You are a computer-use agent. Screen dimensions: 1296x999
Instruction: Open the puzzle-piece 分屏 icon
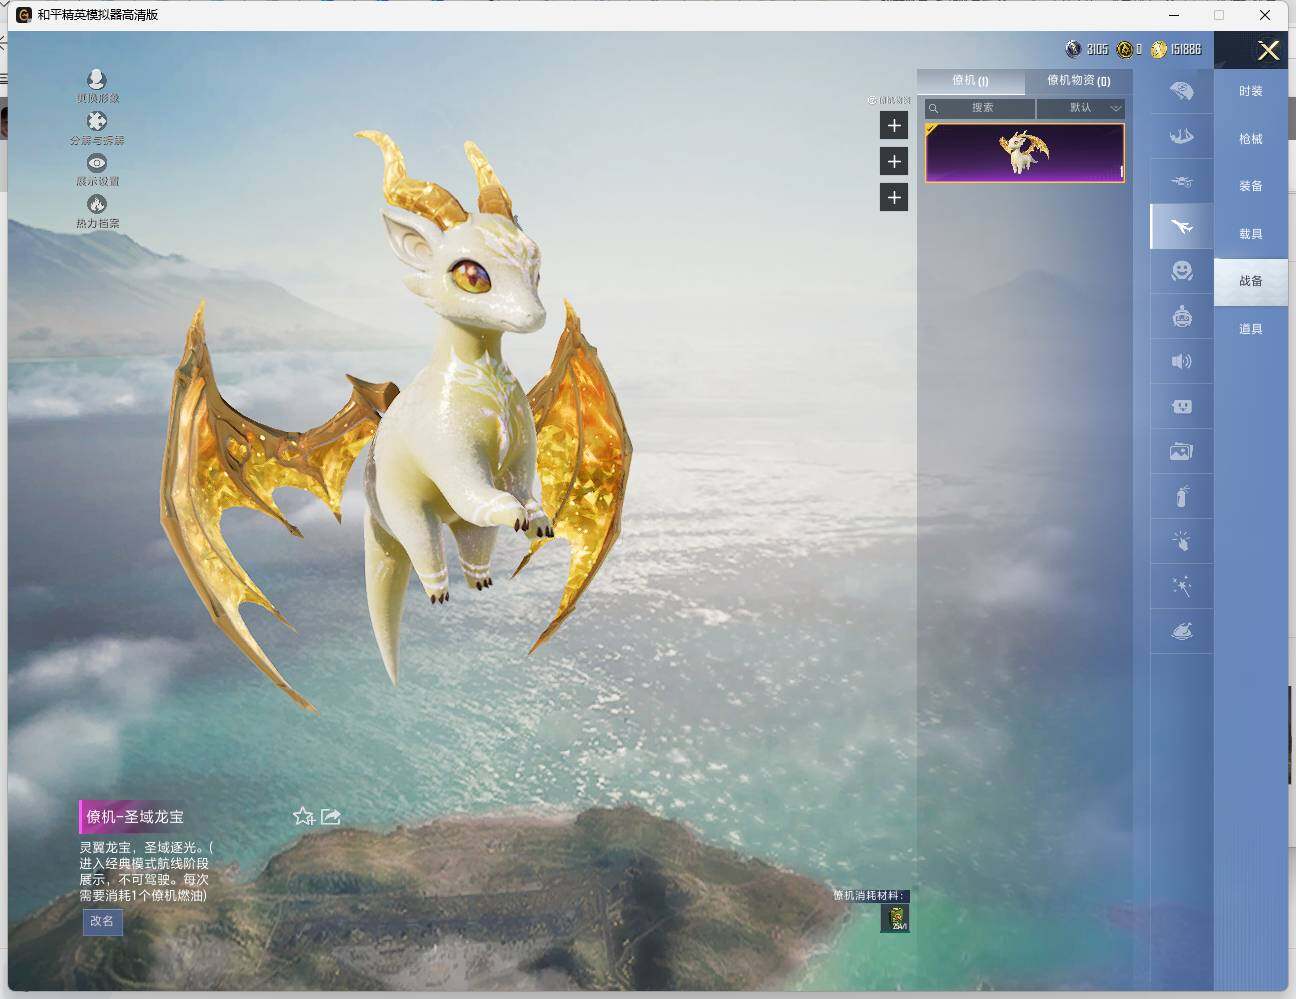97,121
